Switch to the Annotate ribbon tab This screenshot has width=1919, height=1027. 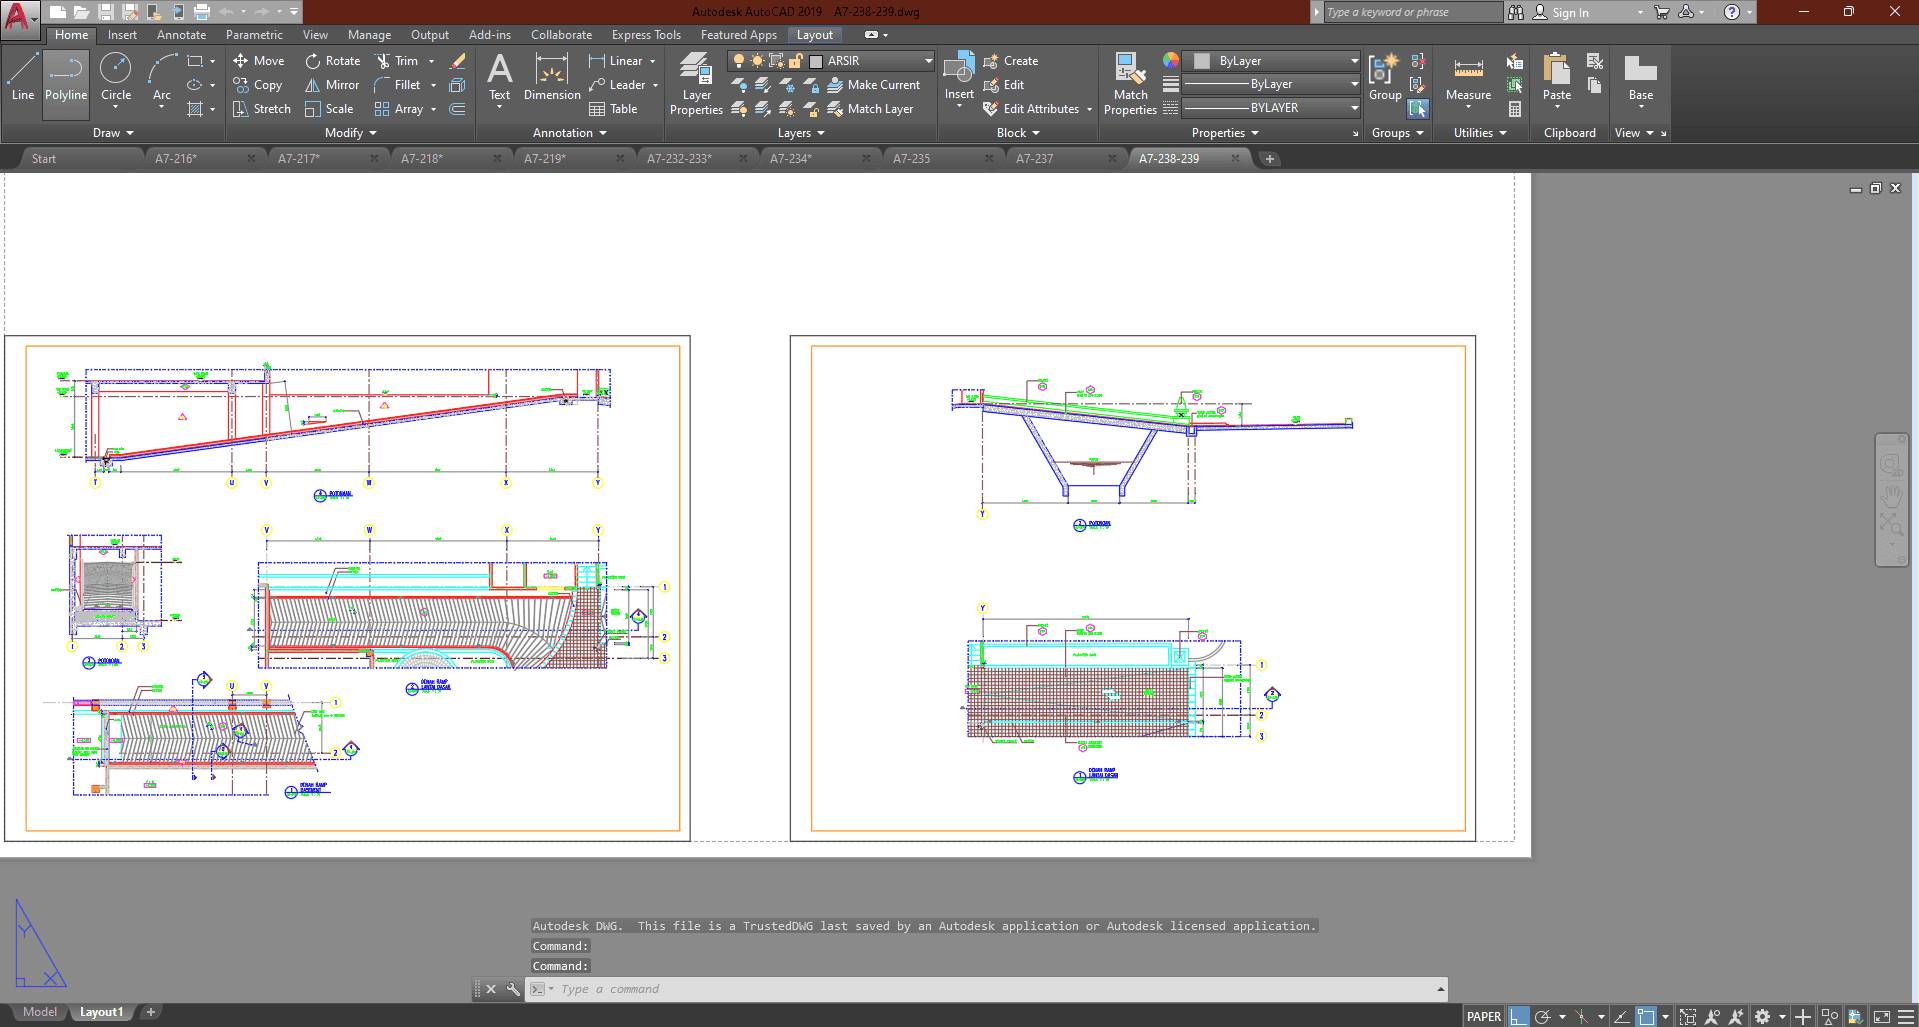(x=181, y=35)
